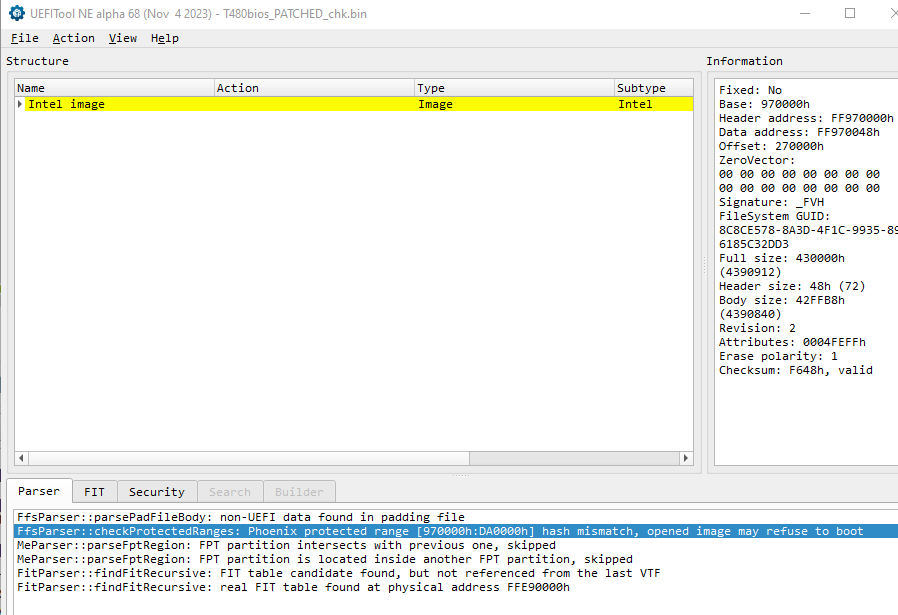Click the 'Data address: FF970048h' line

[799, 132]
